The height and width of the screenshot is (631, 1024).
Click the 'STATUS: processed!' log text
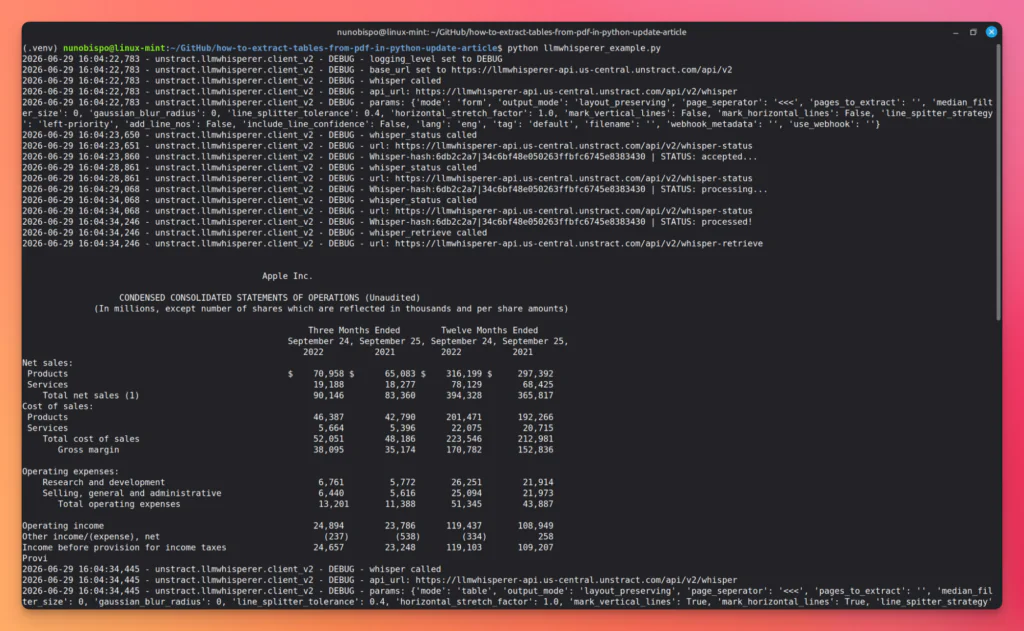pyautogui.click(x=706, y=222)
